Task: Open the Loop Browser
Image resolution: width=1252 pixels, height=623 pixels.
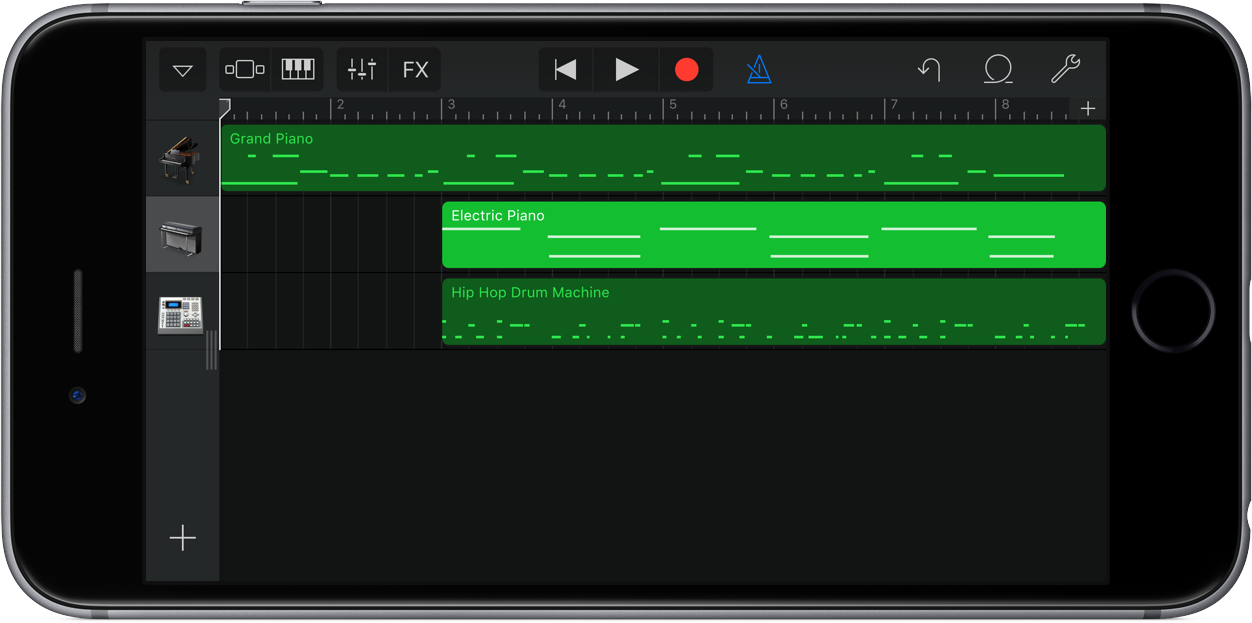Action: point(998,69)
